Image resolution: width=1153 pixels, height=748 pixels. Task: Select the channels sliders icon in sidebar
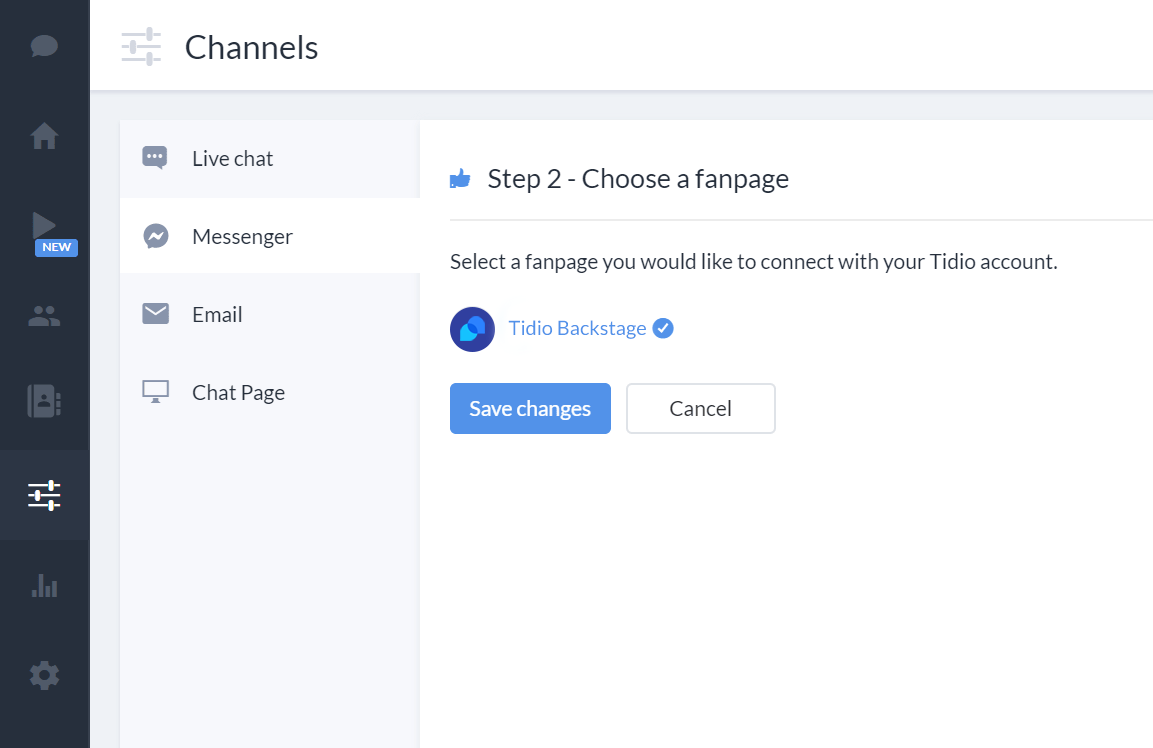(44, 495)
